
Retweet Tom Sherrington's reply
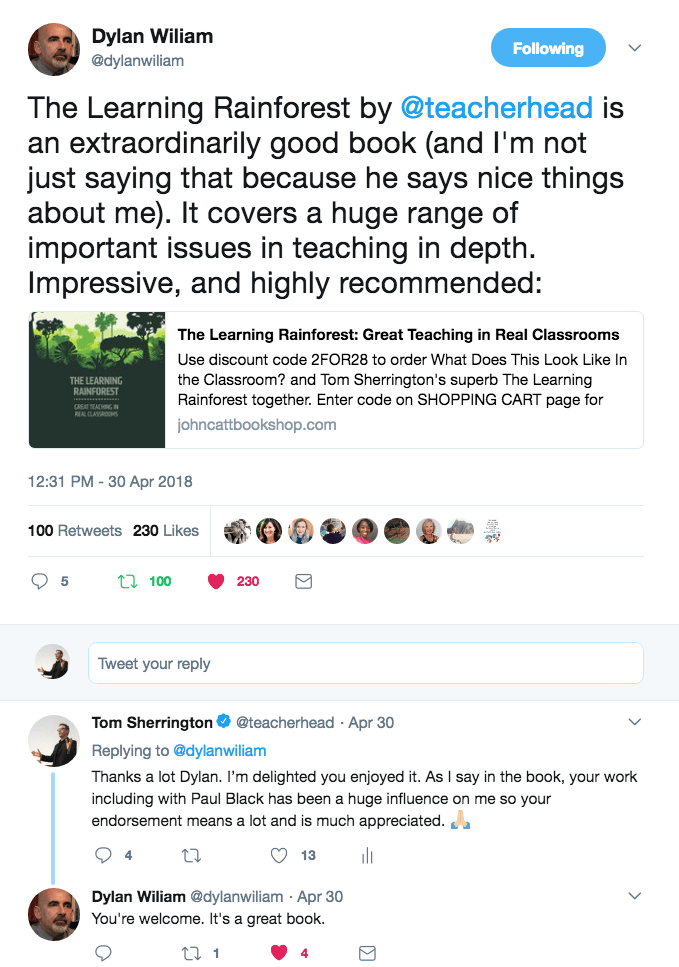click(x=191, y=855)
